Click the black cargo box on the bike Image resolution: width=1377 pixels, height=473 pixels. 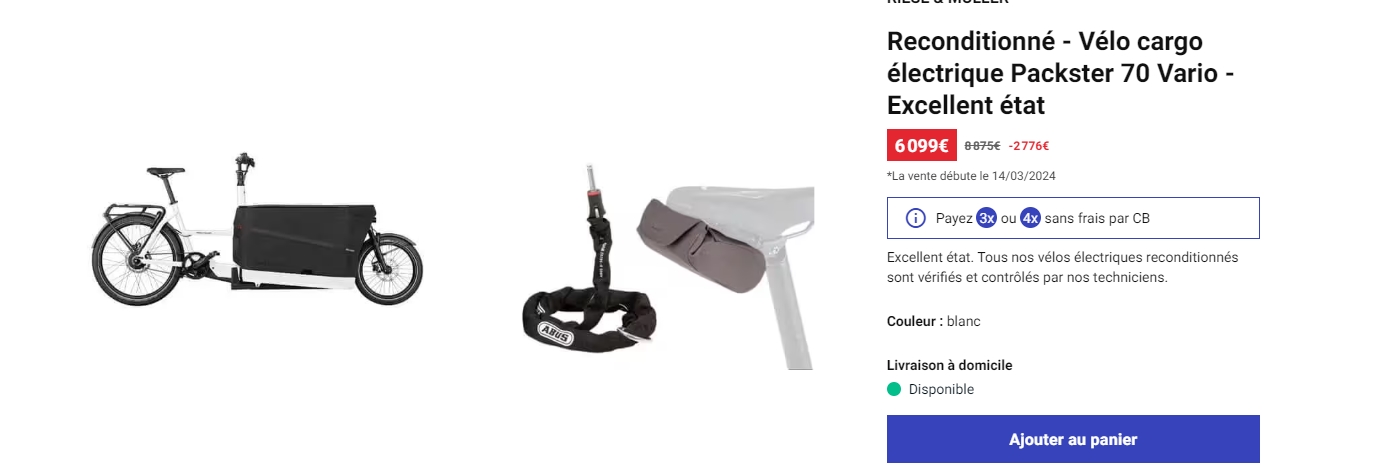click(x=304, y=238)
